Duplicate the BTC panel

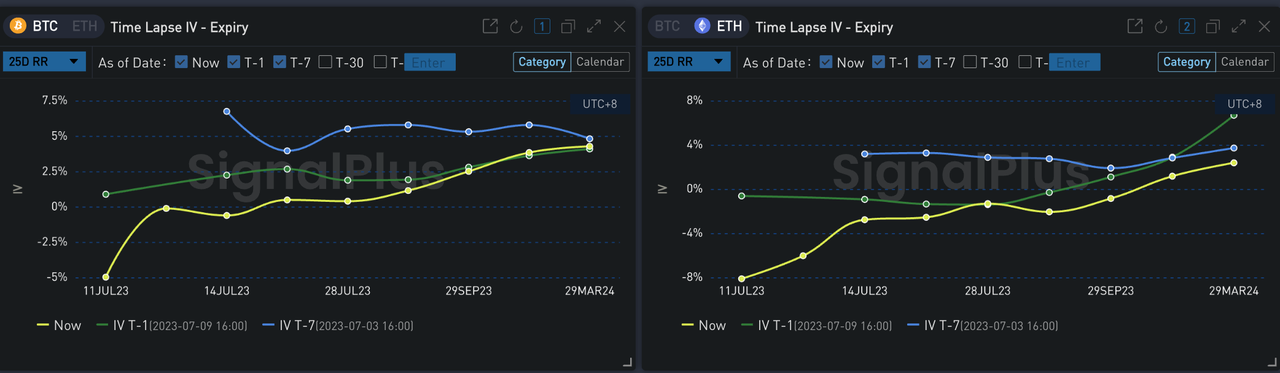click(x=568, y=27)
